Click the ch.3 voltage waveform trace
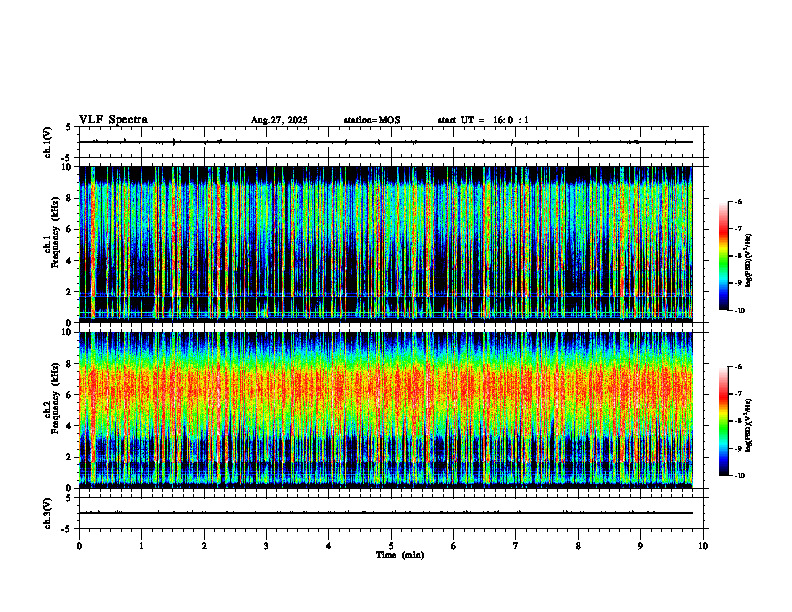792x612 pixels. 386,513
